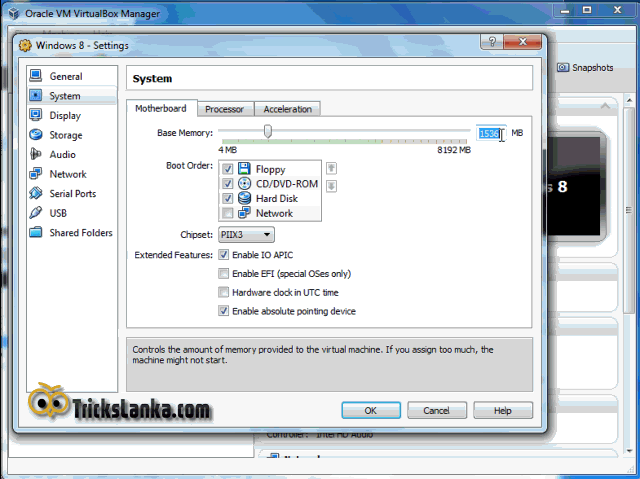
Task: Click the CD/DVD-ROM disc icon
Action: [x=244, y=184]
